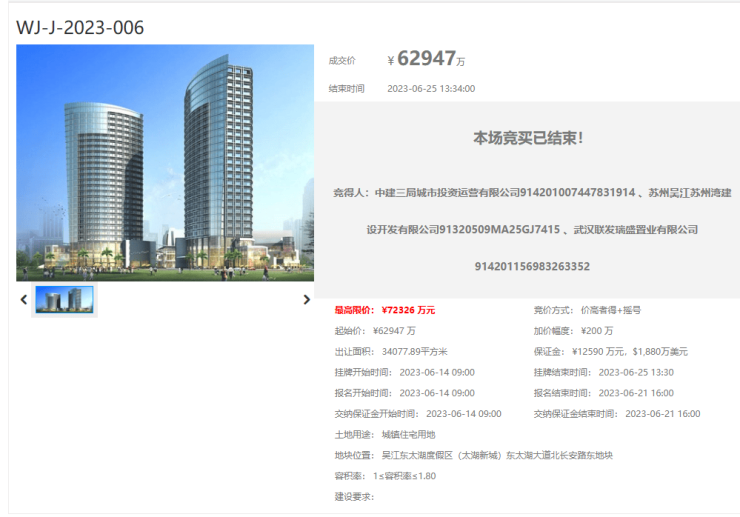Image resolution: width=740 pixels, height=517 pixels.
Task: Select the building thumbnail in the gallery strip
Action: tap(64, 299)
